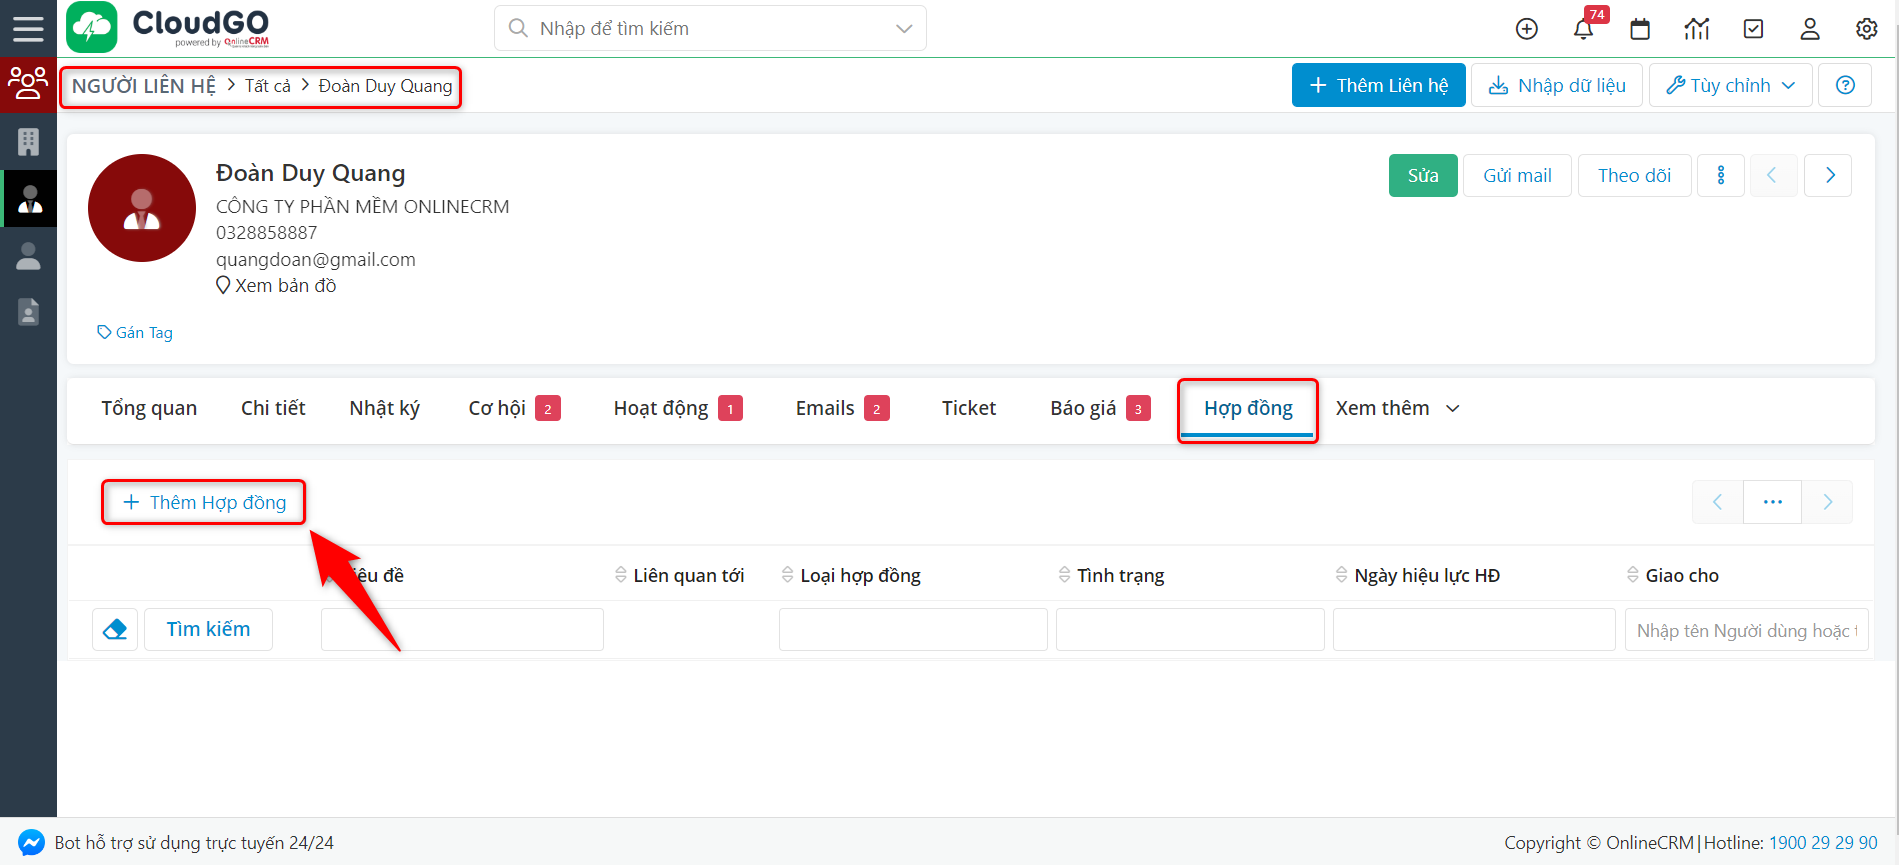Viewport: 1899px width, 865px height.
Task: Open the reports chart icon
Action: [x=1697, y=29]
